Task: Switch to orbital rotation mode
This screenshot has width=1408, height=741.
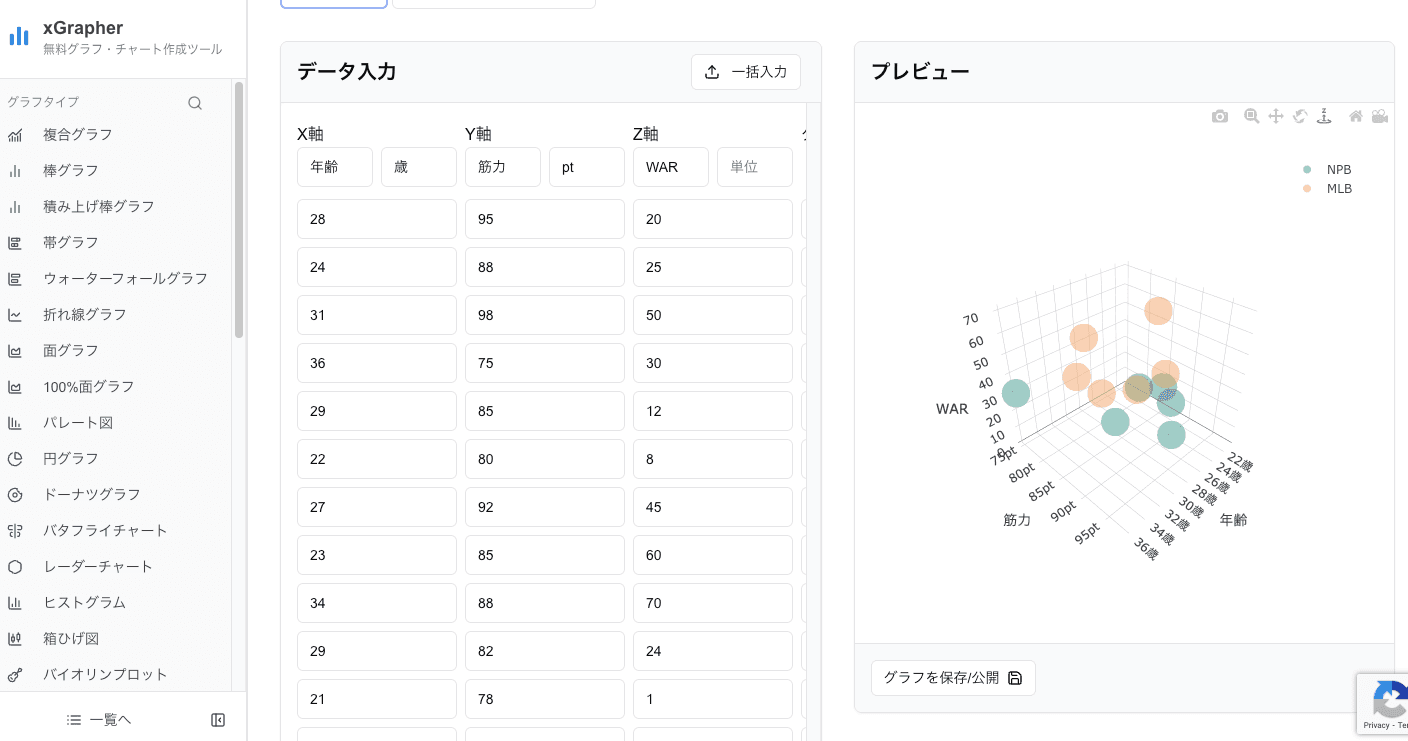Action: coord(1300,116)
